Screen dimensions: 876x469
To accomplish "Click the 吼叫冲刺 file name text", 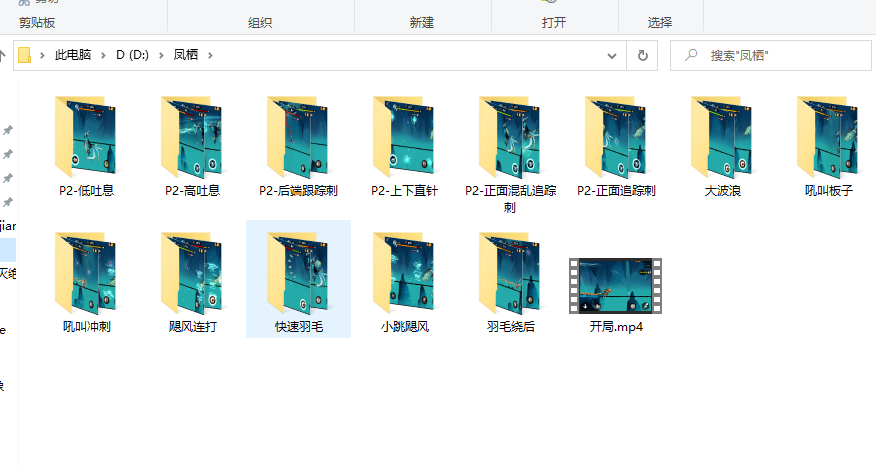I will [x=86, y=326].
